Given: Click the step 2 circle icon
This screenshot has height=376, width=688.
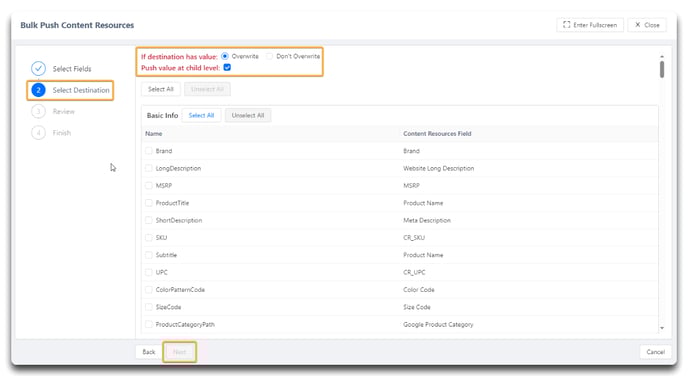Looking at the screenshot, I should pyautogui.click(x=39, y=90).
